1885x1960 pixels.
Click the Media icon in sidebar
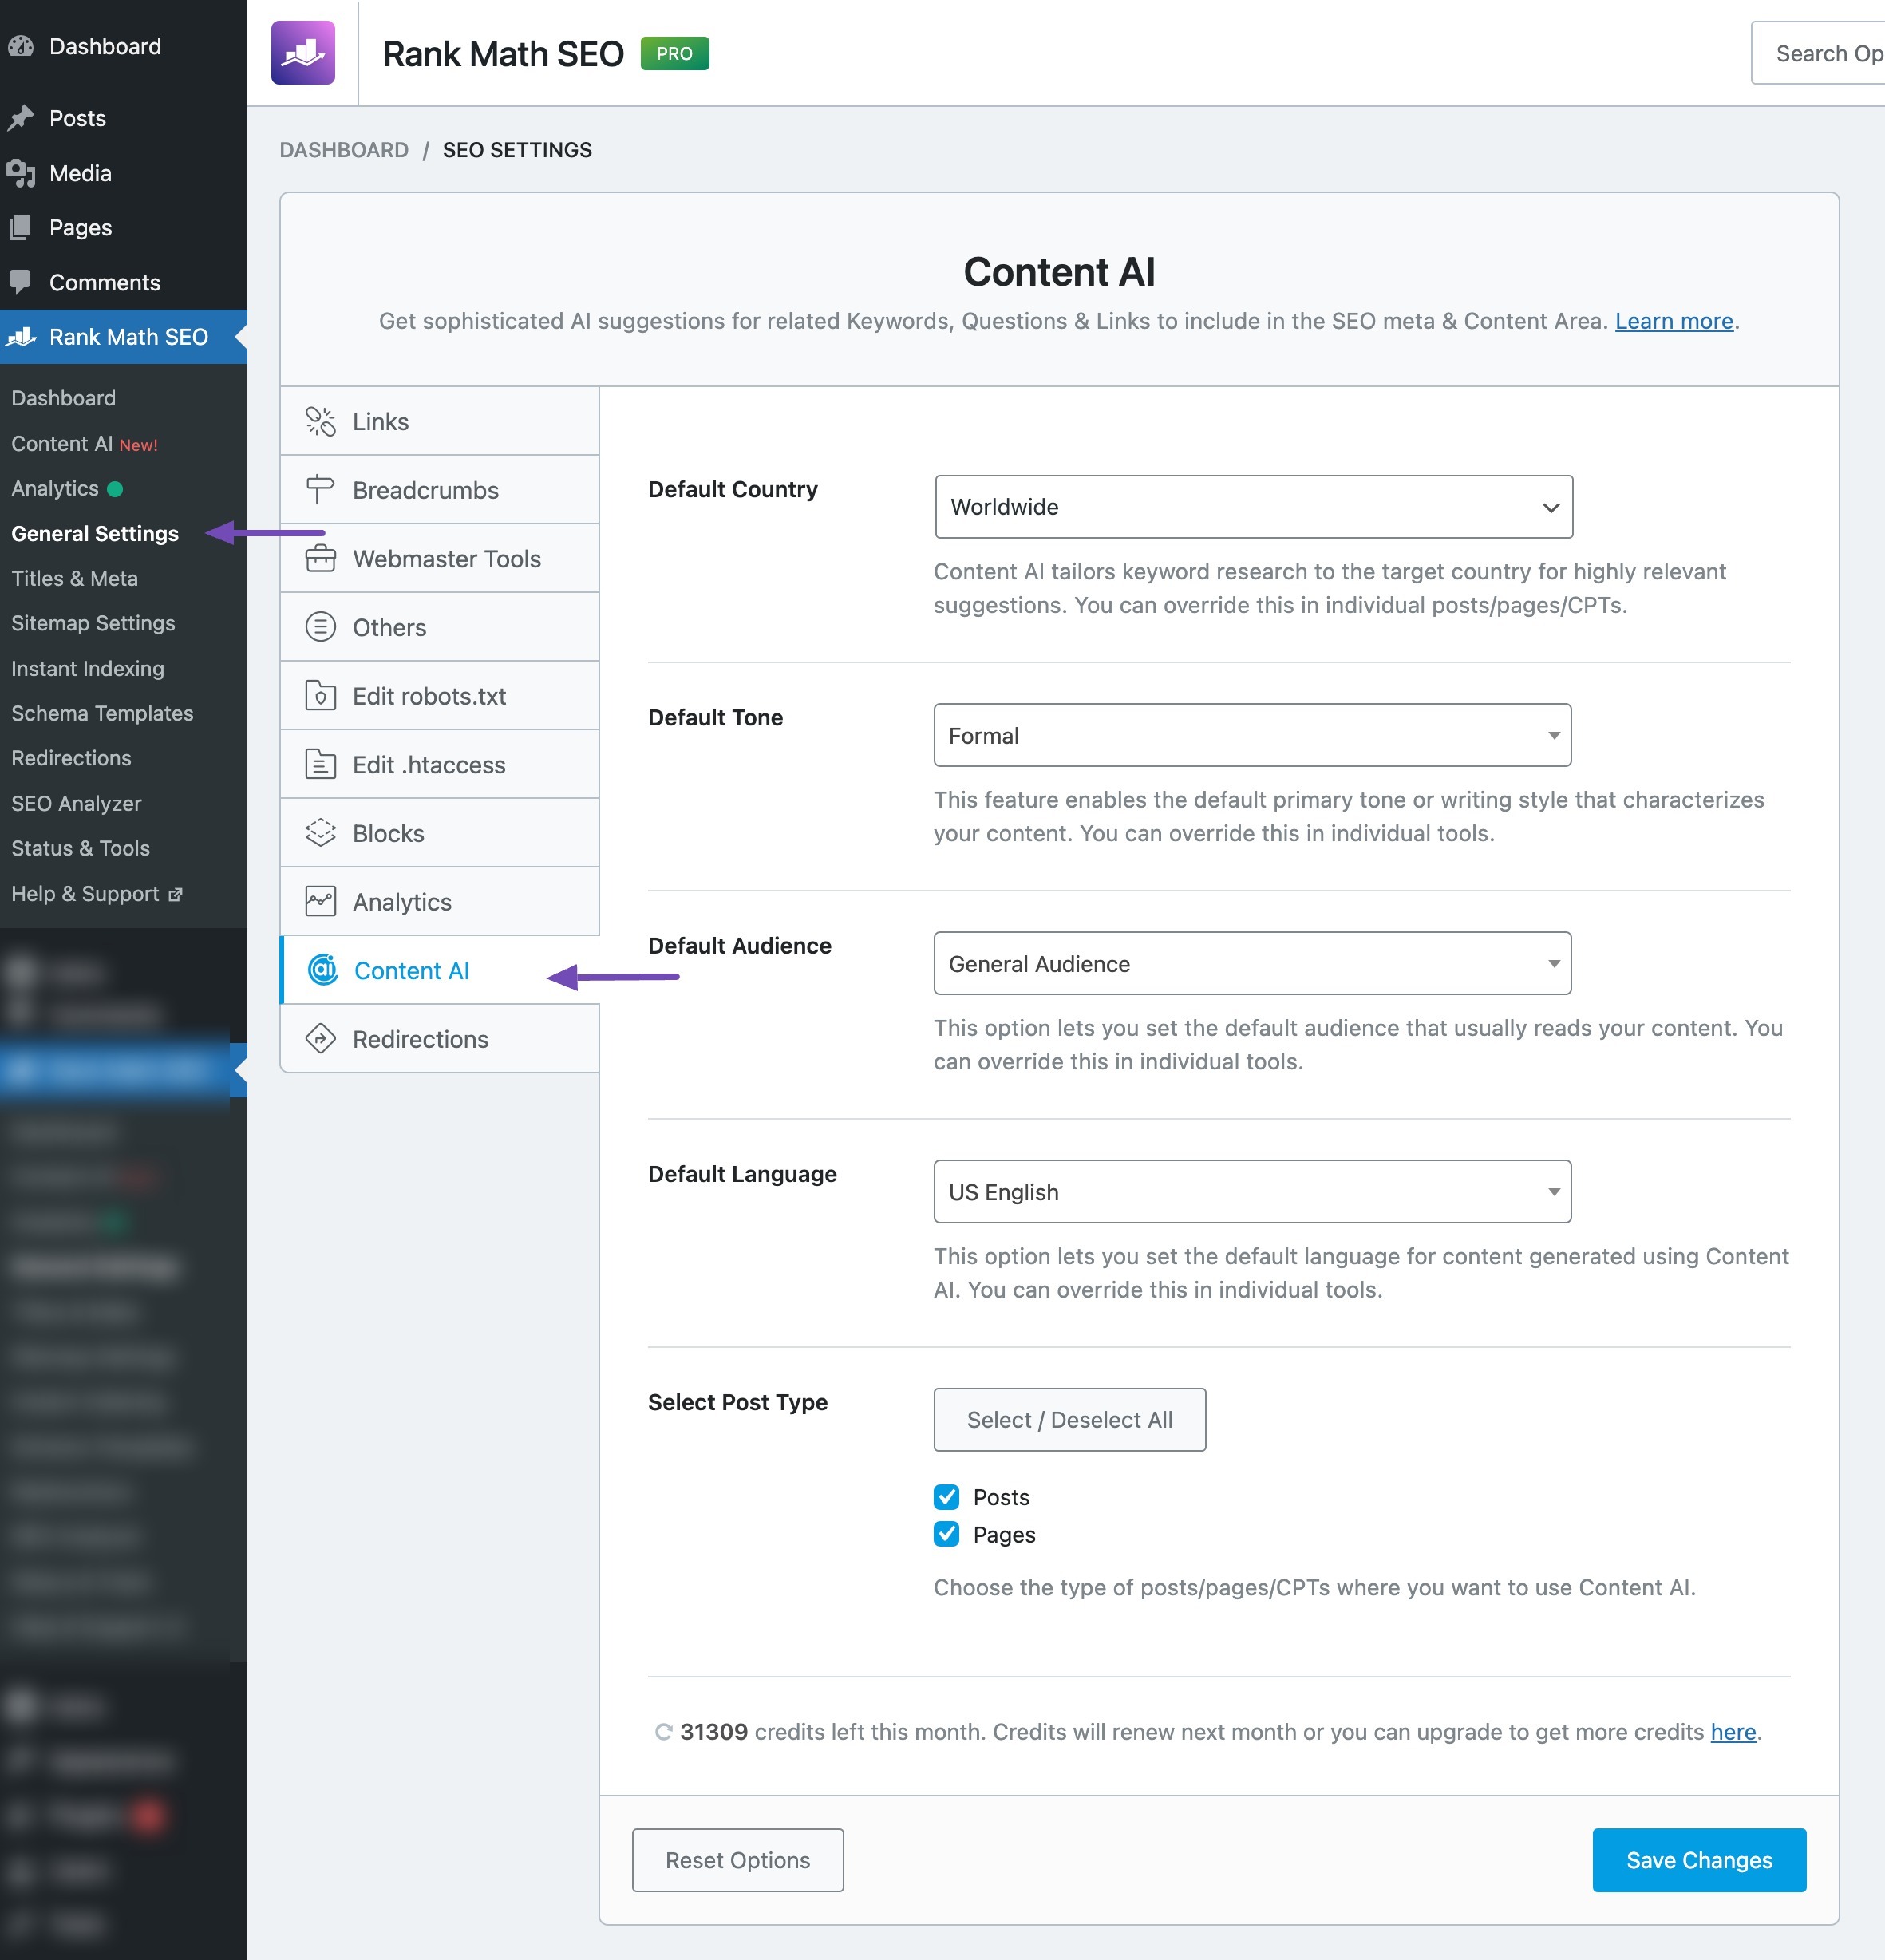coord(21,173)
